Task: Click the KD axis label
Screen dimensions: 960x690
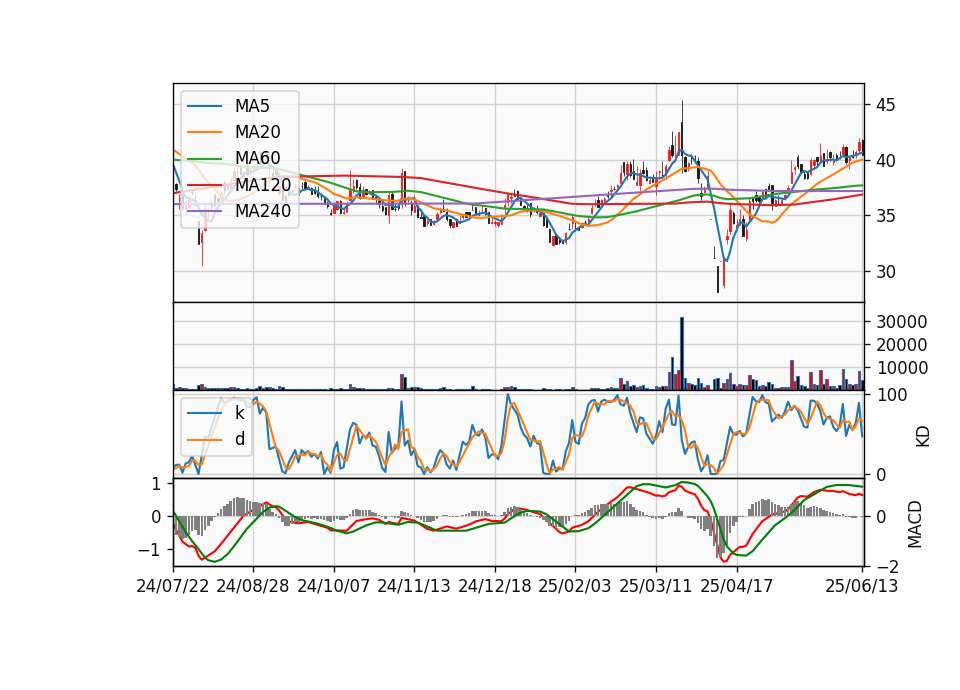Action: coord(922,437)
